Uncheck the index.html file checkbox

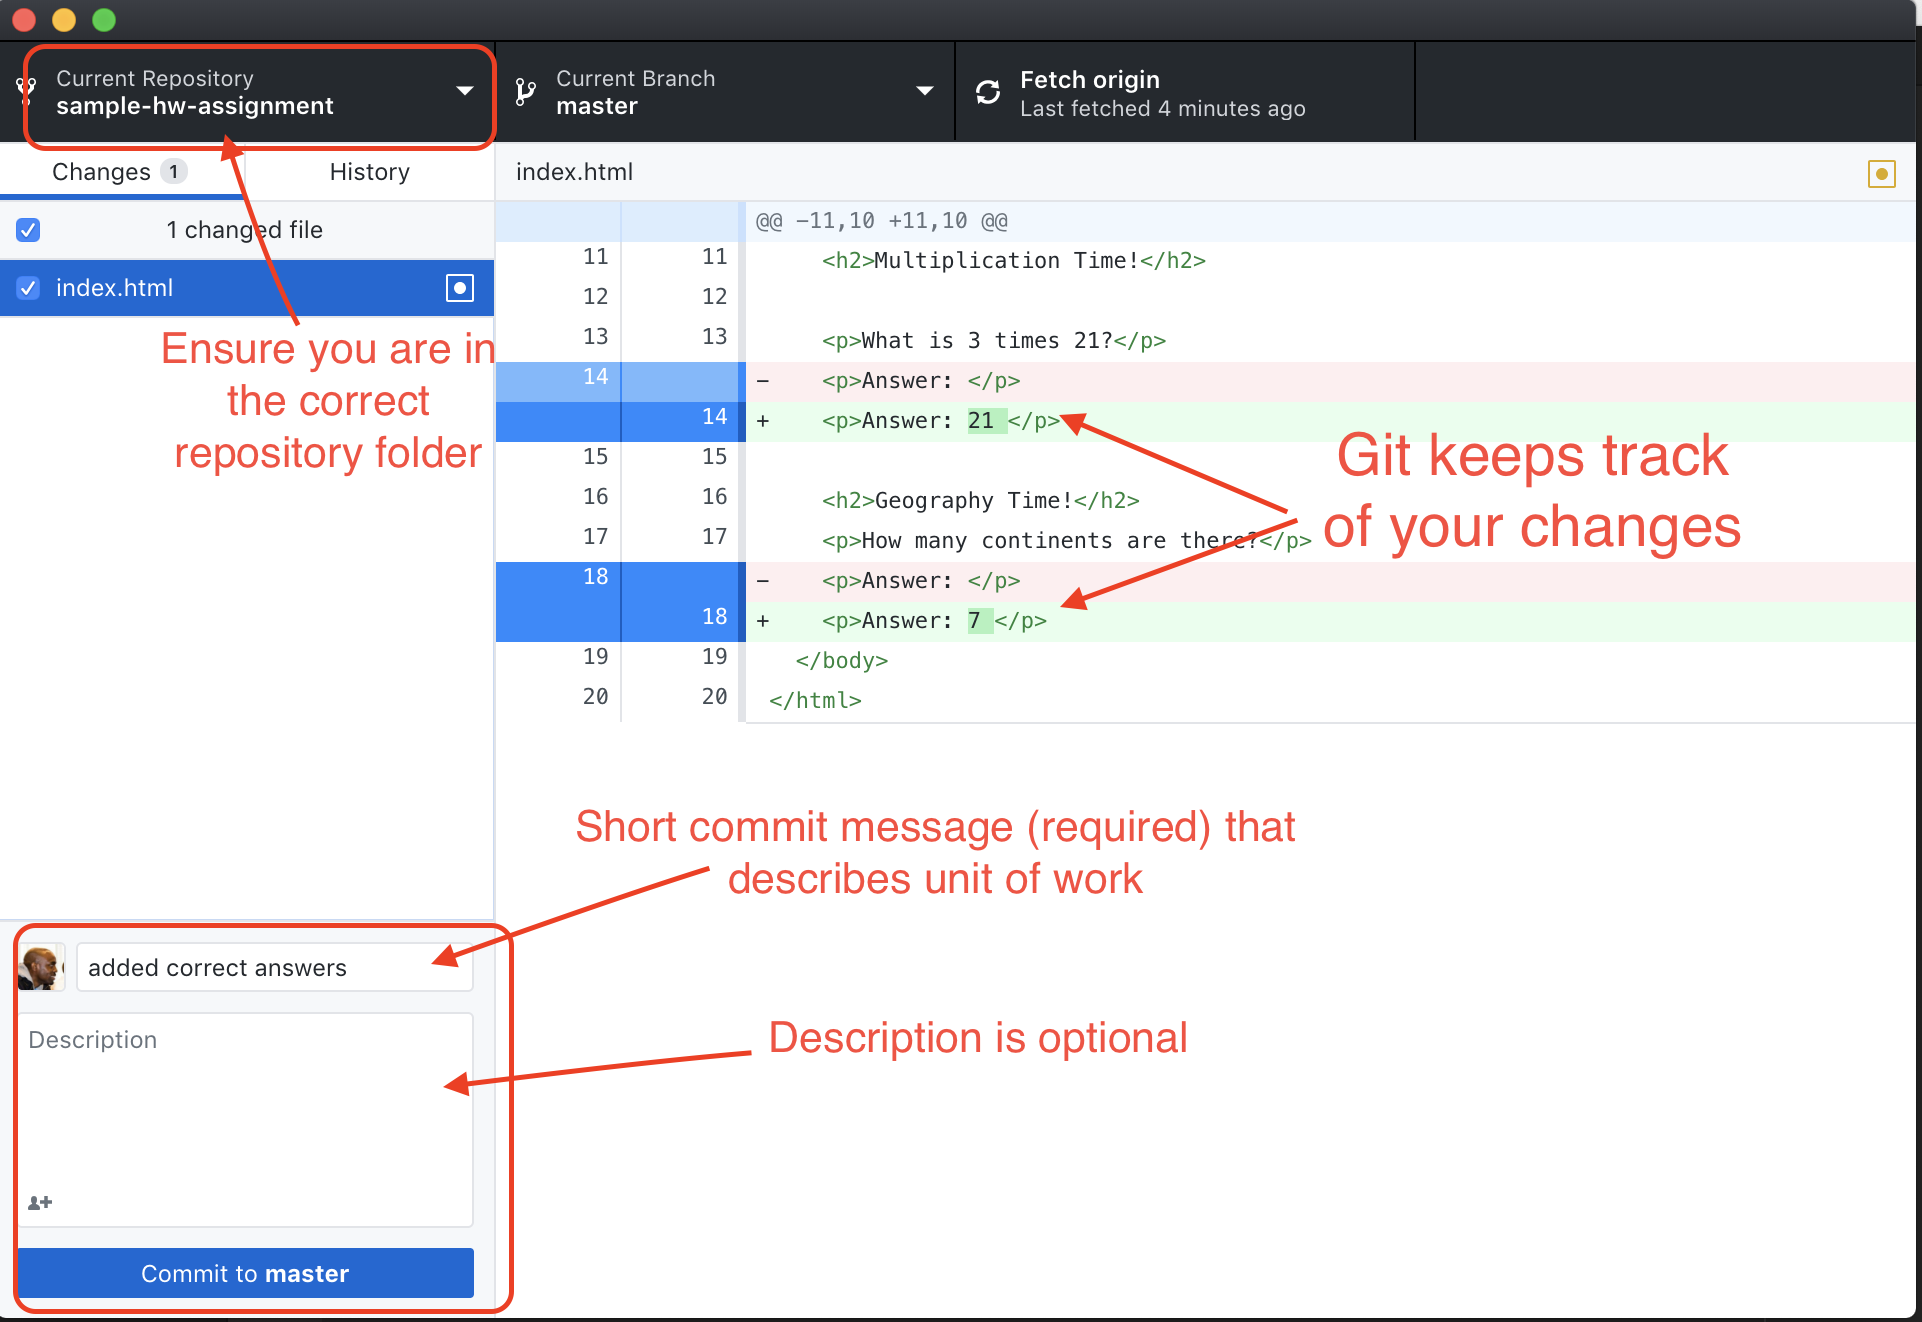(x=28, y=288)
